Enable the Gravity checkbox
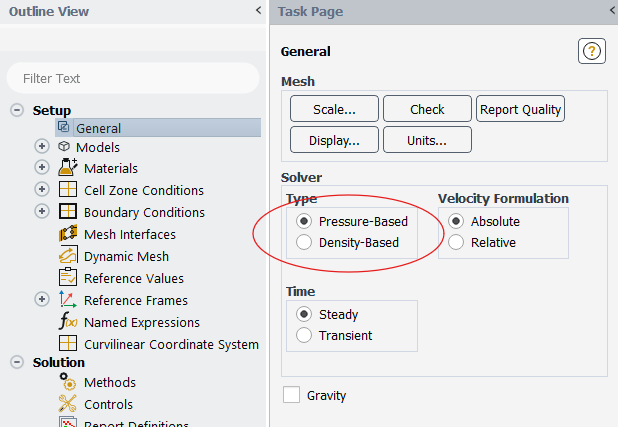The height and width of the screenshot is (427, 618). click(x=291, y=395)
